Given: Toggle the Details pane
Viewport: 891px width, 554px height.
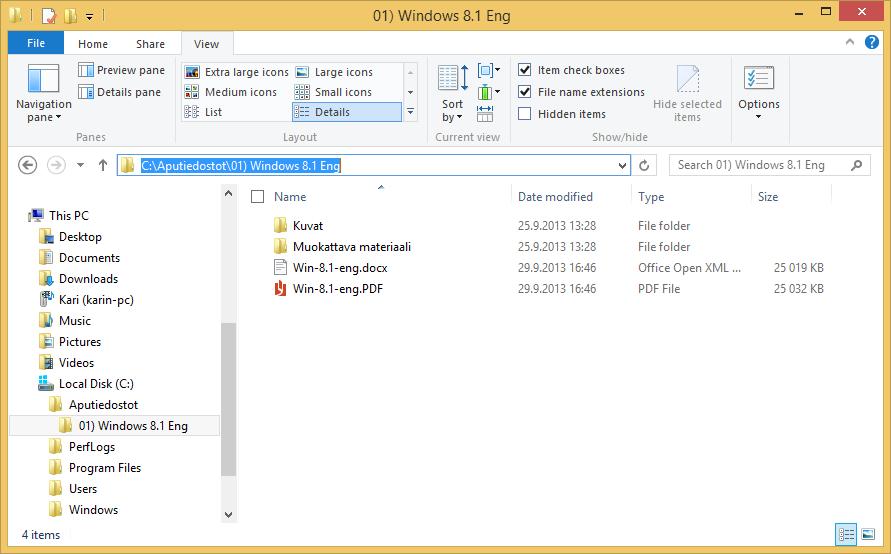Looking at the screenshot, I should click(x=119, y=92).
